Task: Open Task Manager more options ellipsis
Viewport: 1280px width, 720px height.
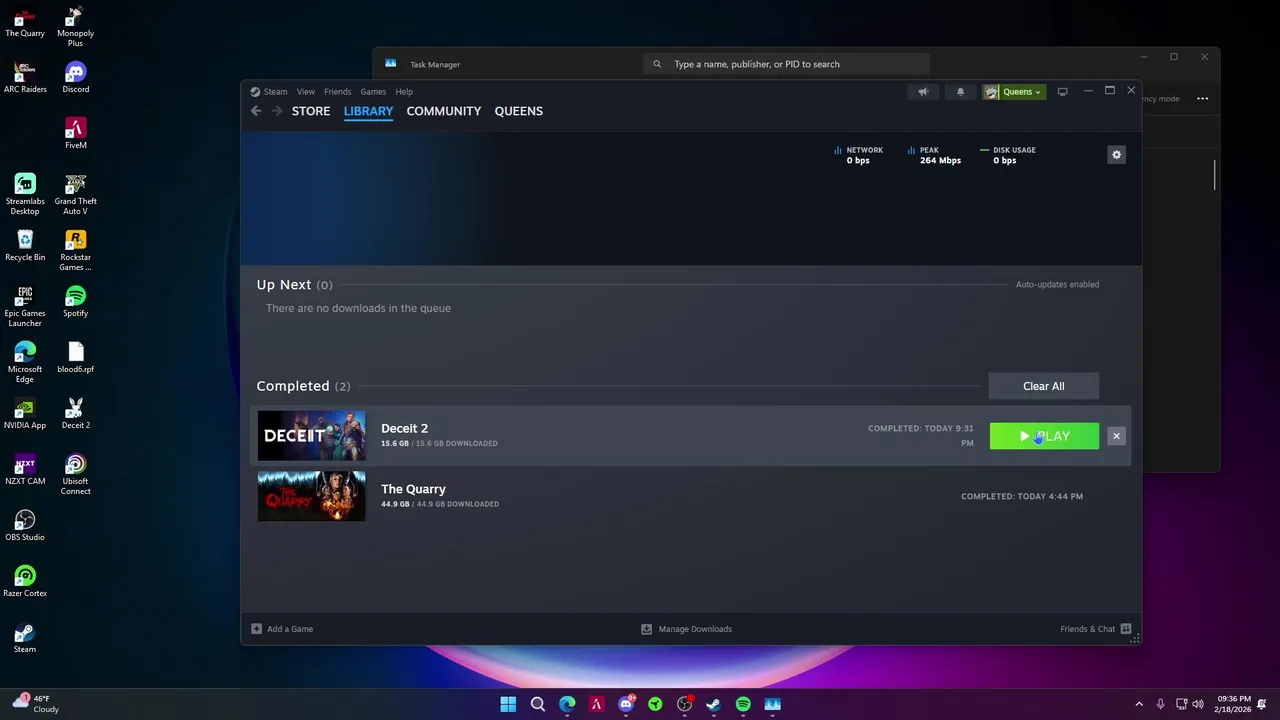Action: click(1202, 99)
